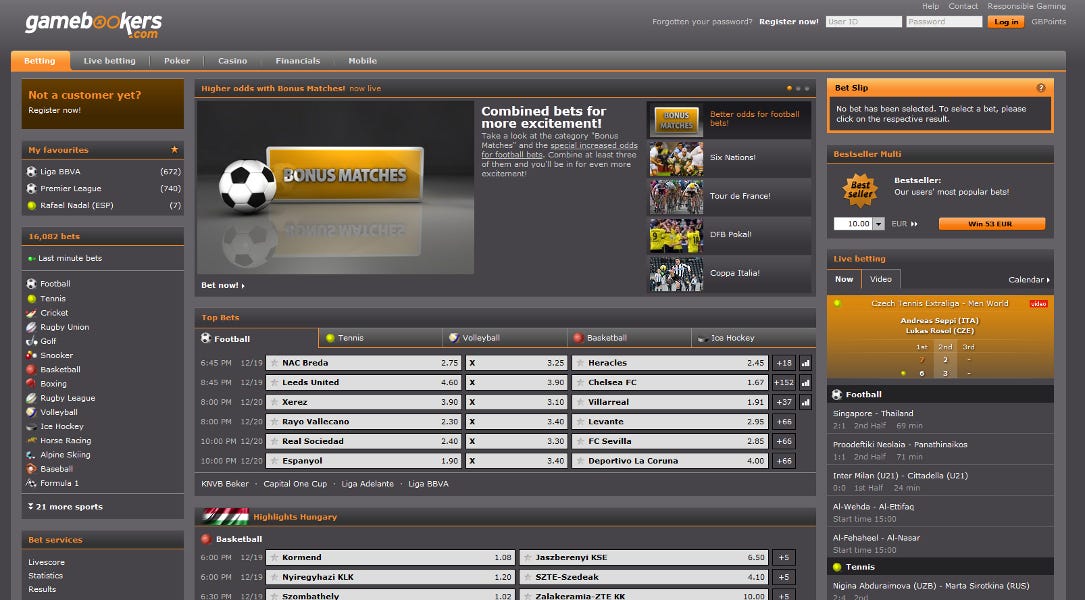Image resolution: width=1085 pixels, height=600 pixels.
Task: Select second banner carousel dot
Action: click(798, 89)
